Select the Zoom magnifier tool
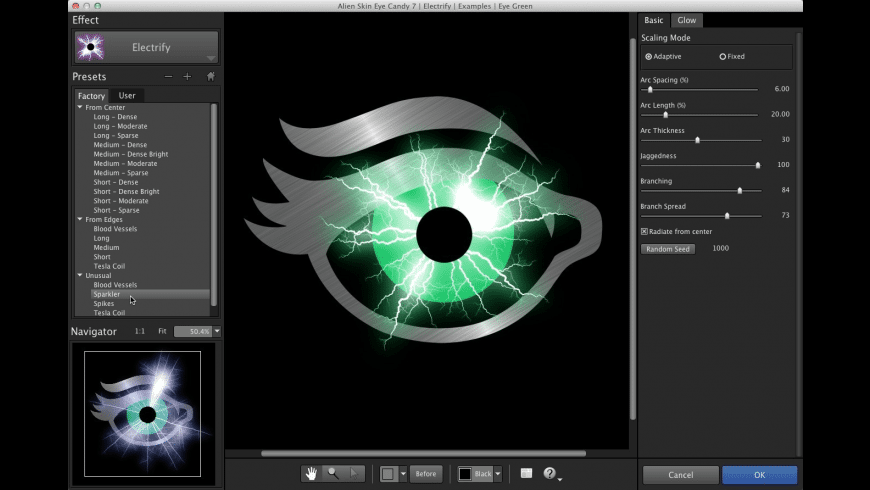This screenshot has height=490, width=870. (x=333, y=473)
